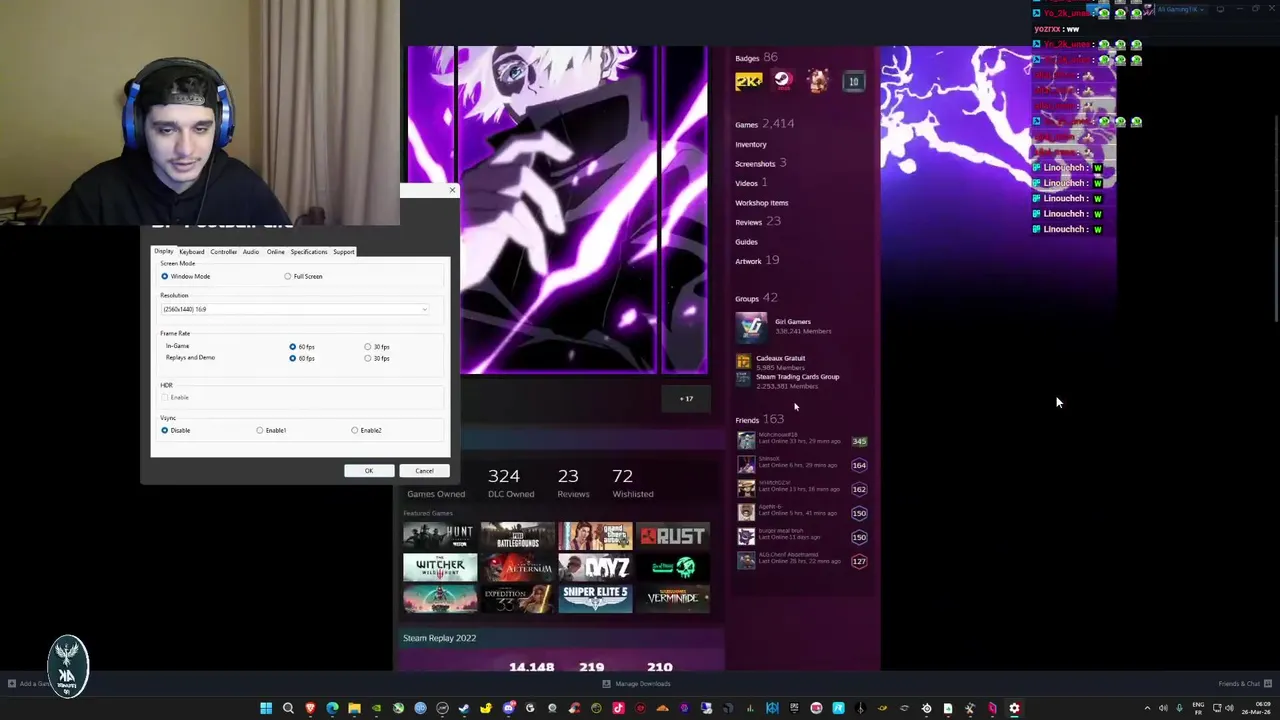1280x720 pixels.
Task: Open the Games 2,414 link
Action: (765, 124)
